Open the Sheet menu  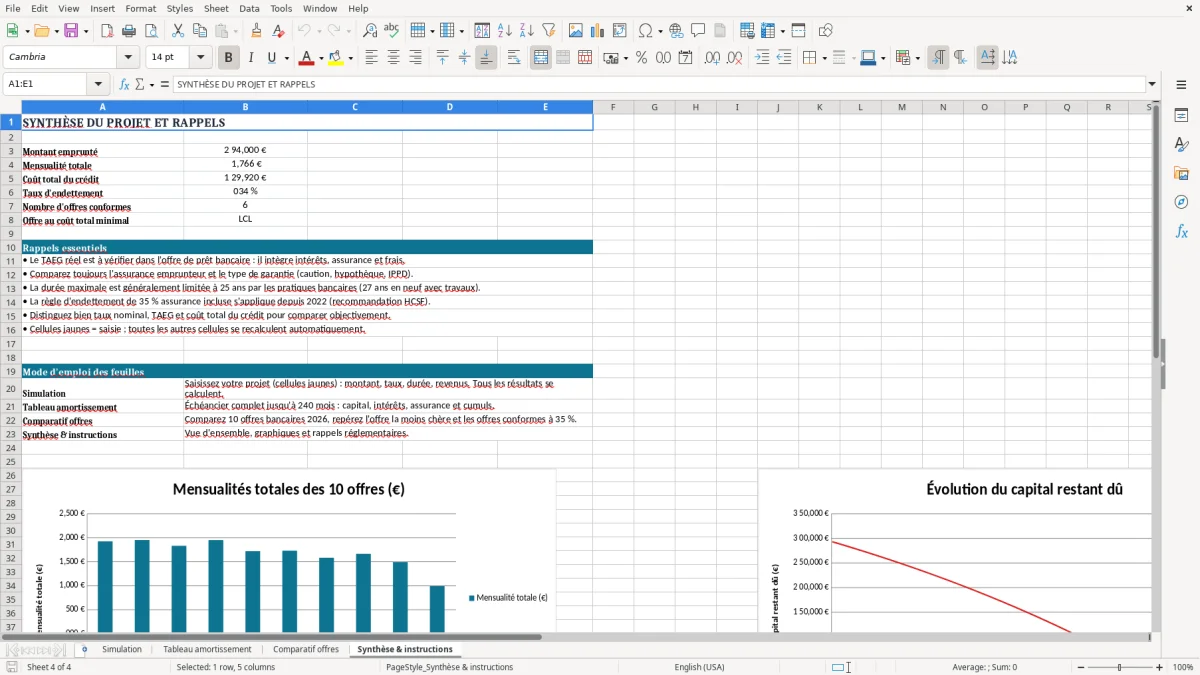(x=216, y=8)
